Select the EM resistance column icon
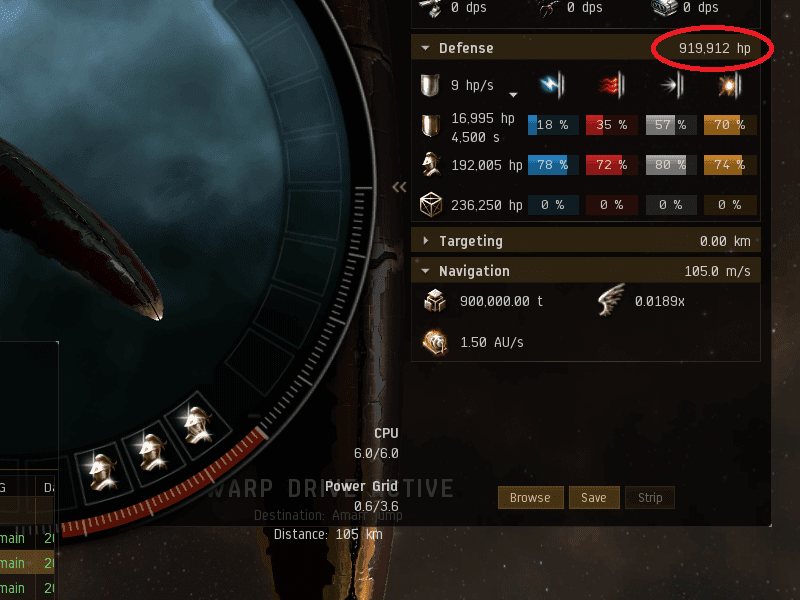 (x=552, y=84)
